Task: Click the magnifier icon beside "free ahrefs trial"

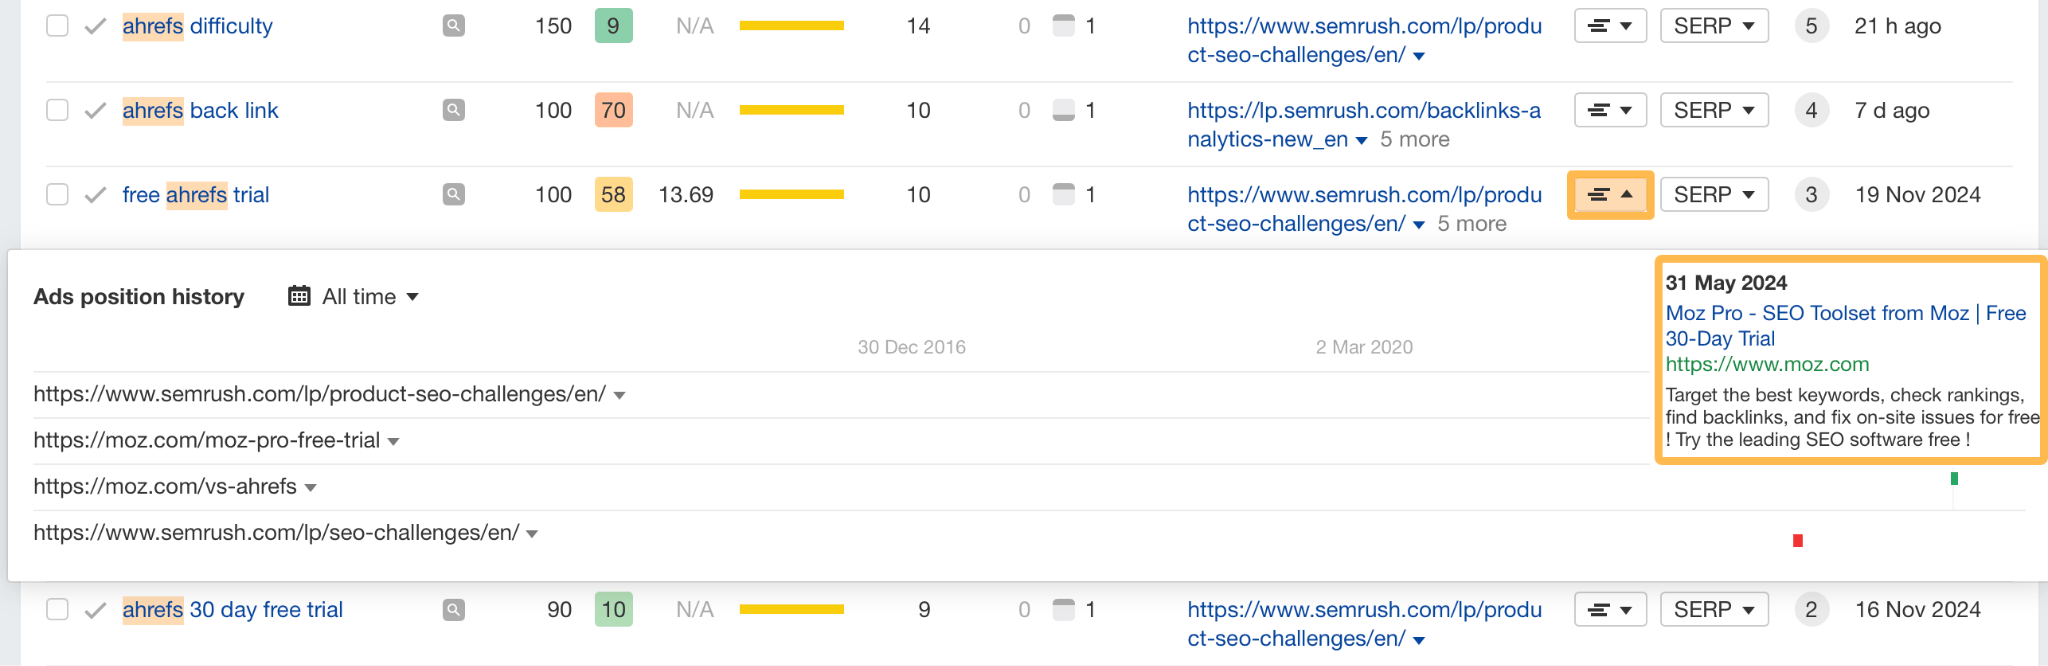Action: [453, 194]
